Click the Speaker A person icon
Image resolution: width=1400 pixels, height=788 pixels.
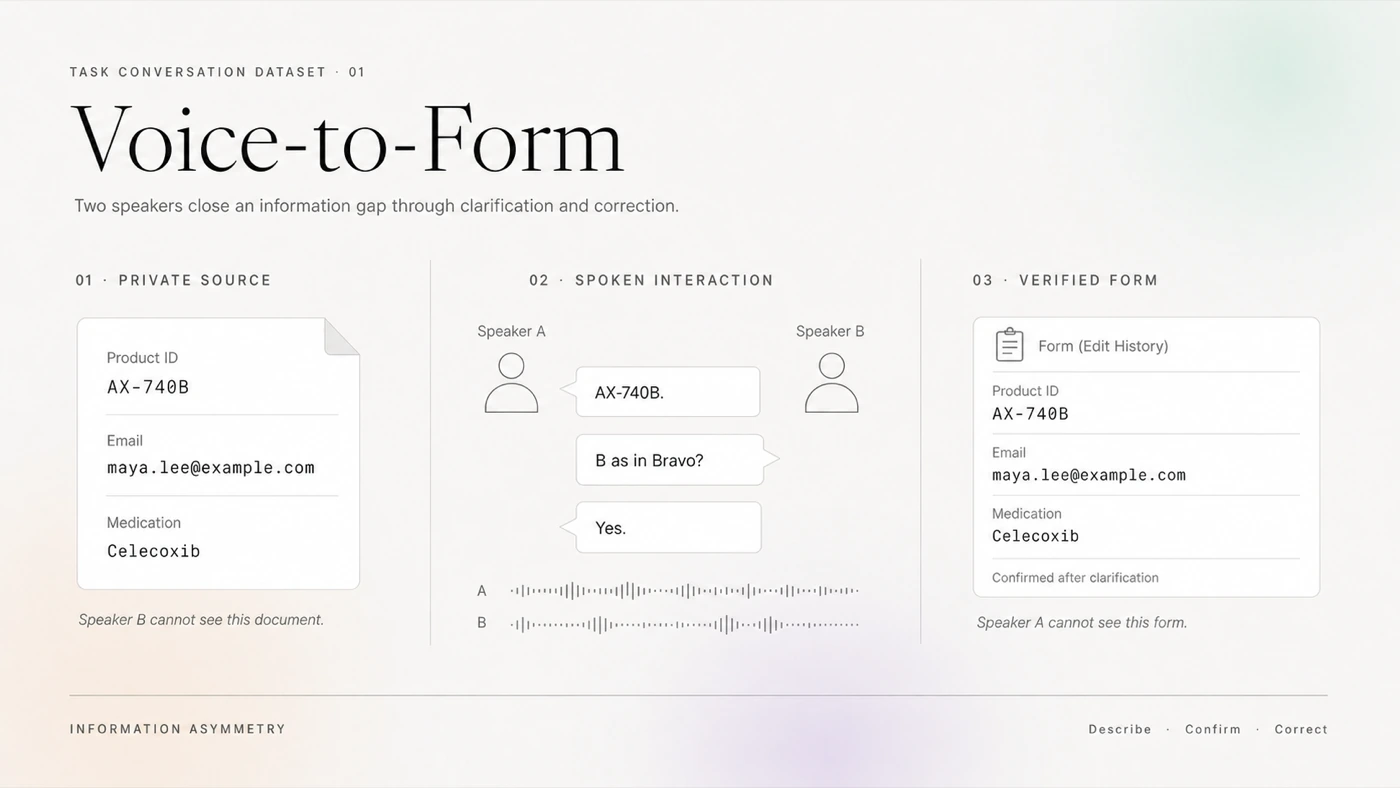click(x=511, y=383)
